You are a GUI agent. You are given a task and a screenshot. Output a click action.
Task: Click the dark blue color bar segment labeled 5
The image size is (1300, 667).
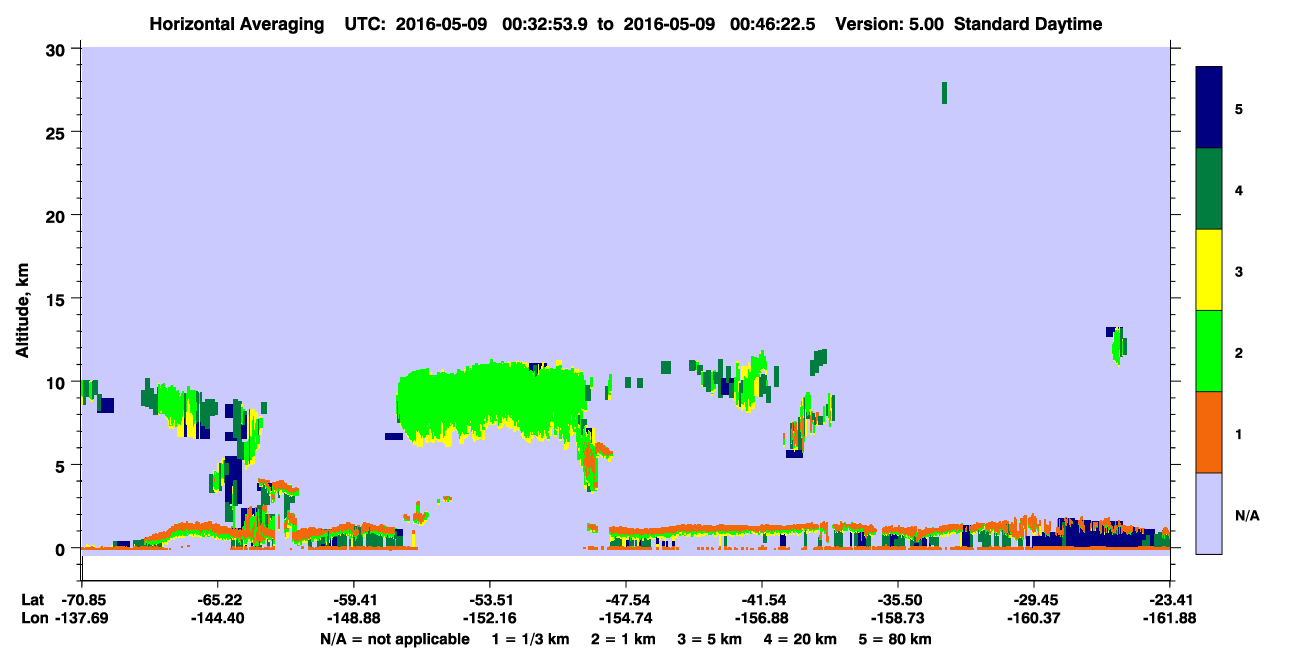click(x=1209, y=107)
